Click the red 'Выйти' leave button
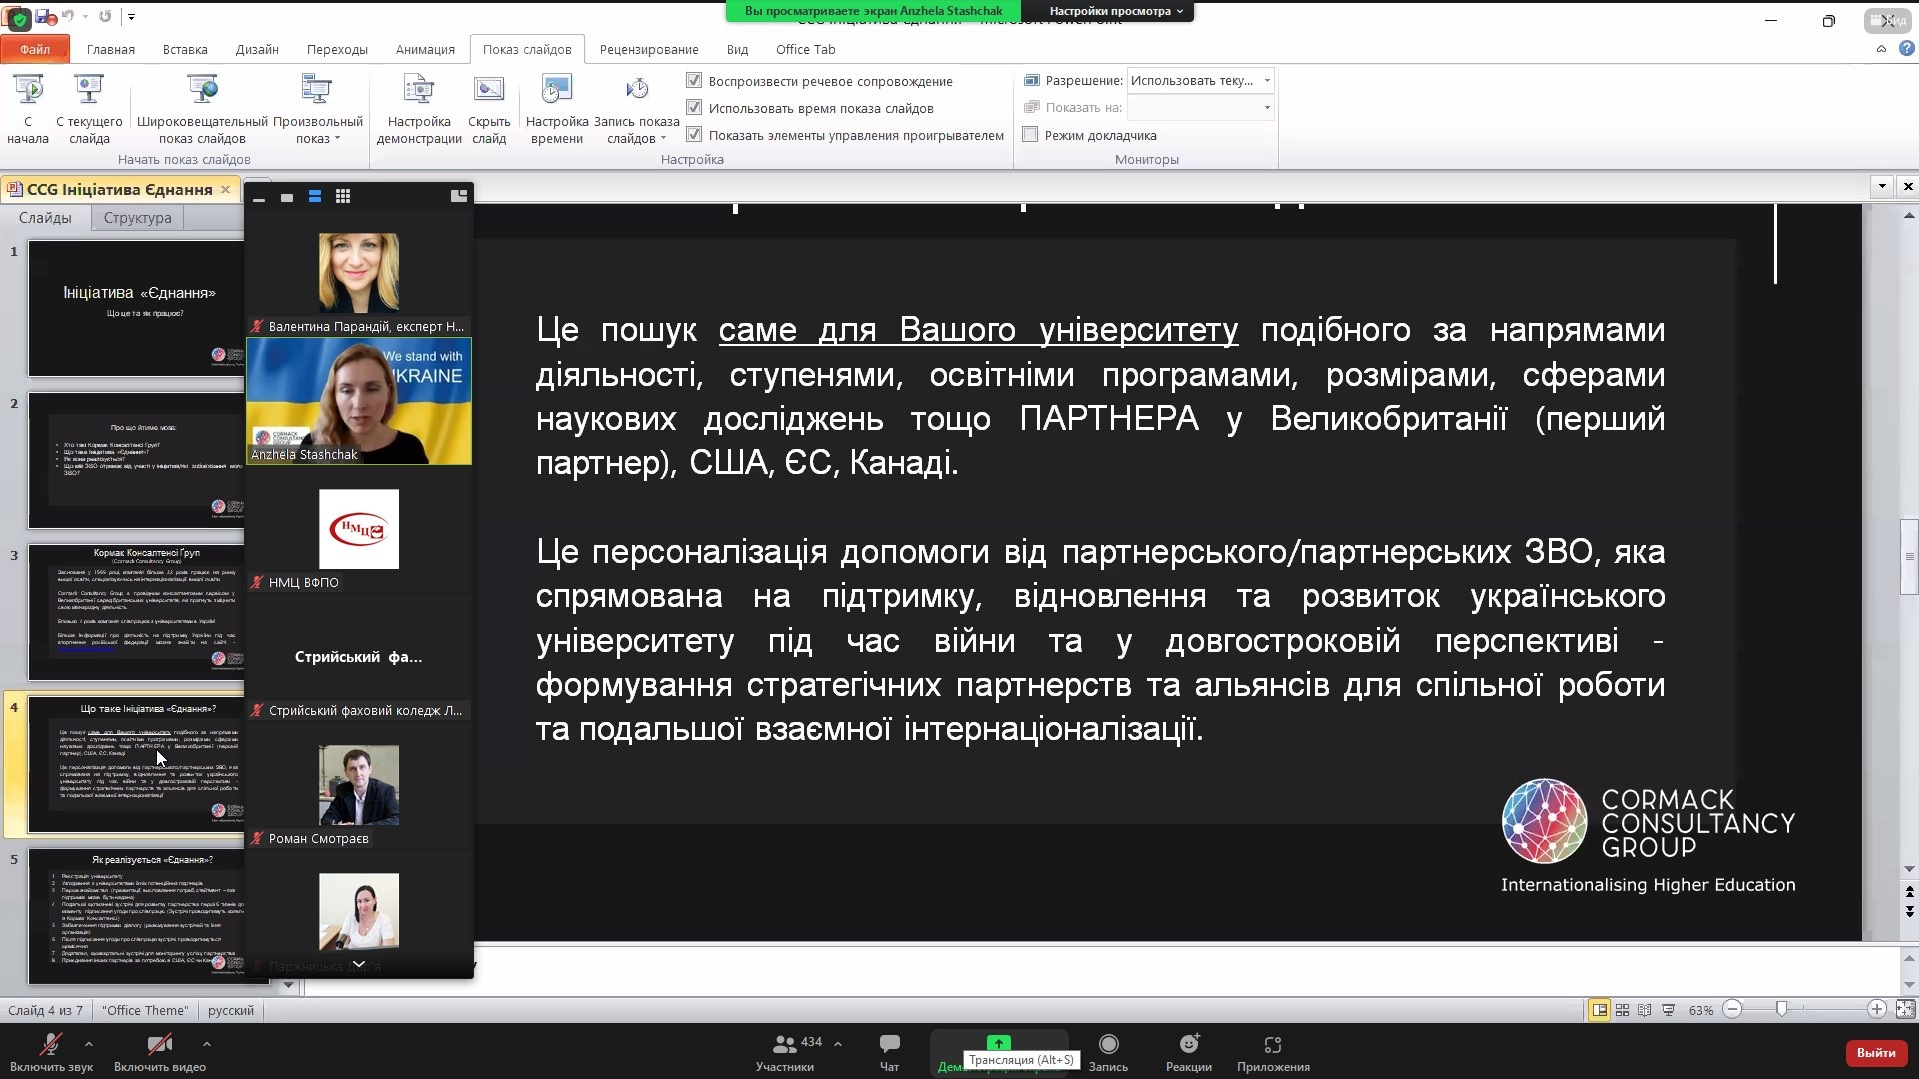This screenshot has width=1919, height=1079. (x=1875, y=1052)
